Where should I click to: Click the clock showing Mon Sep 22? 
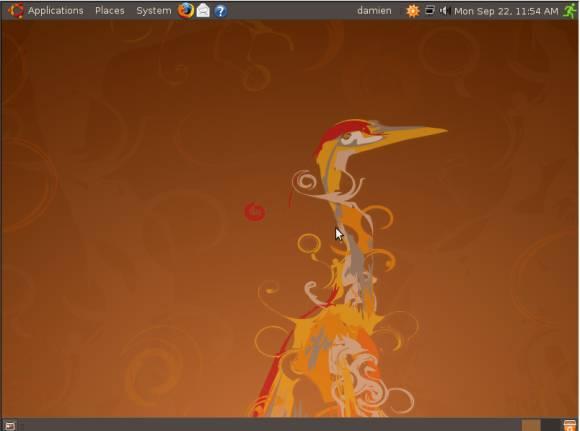point(506,11)
